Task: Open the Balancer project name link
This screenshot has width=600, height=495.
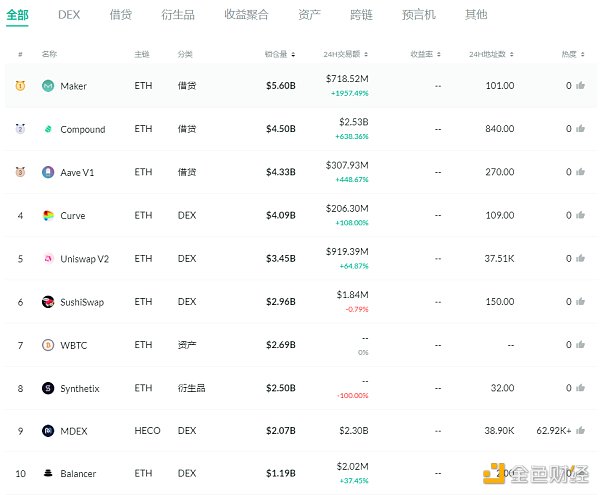Action: (x=79, y=474)
